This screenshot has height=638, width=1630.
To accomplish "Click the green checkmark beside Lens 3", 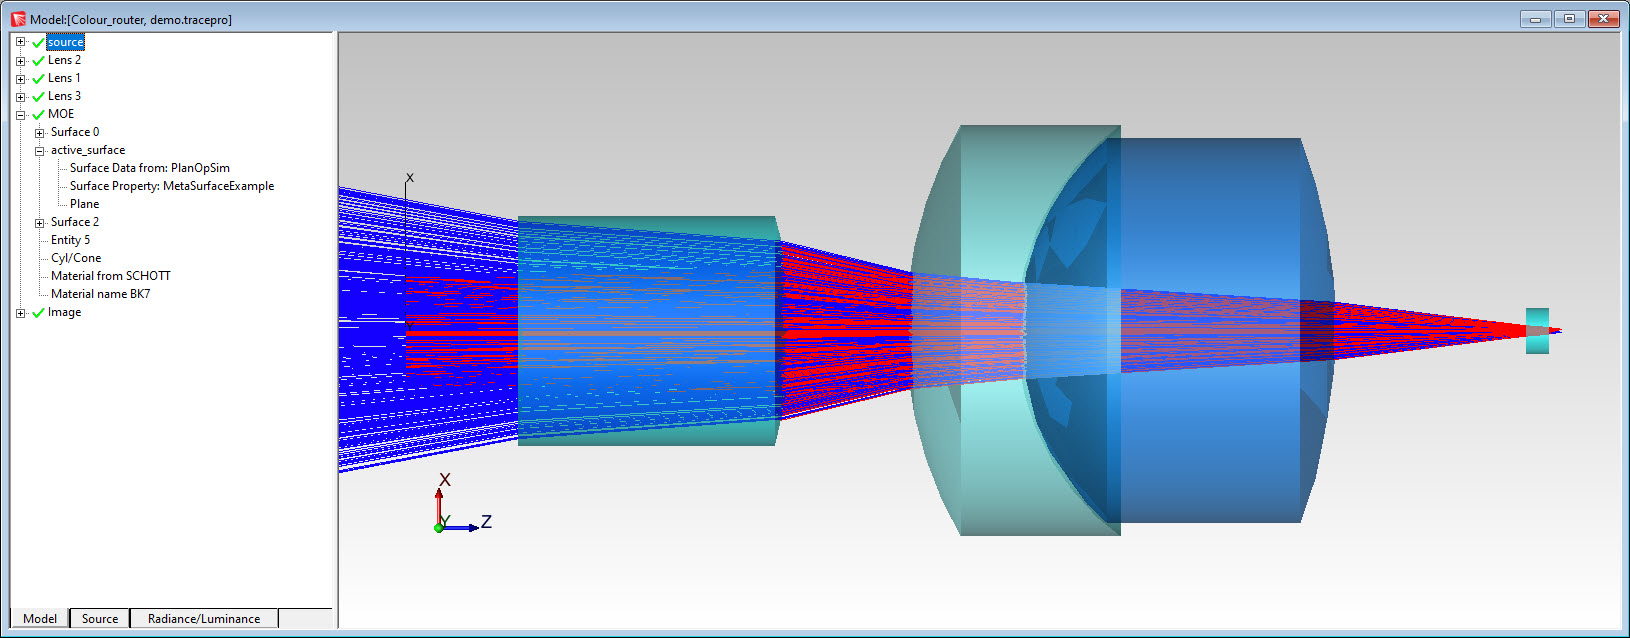I will tap(38, 97).
